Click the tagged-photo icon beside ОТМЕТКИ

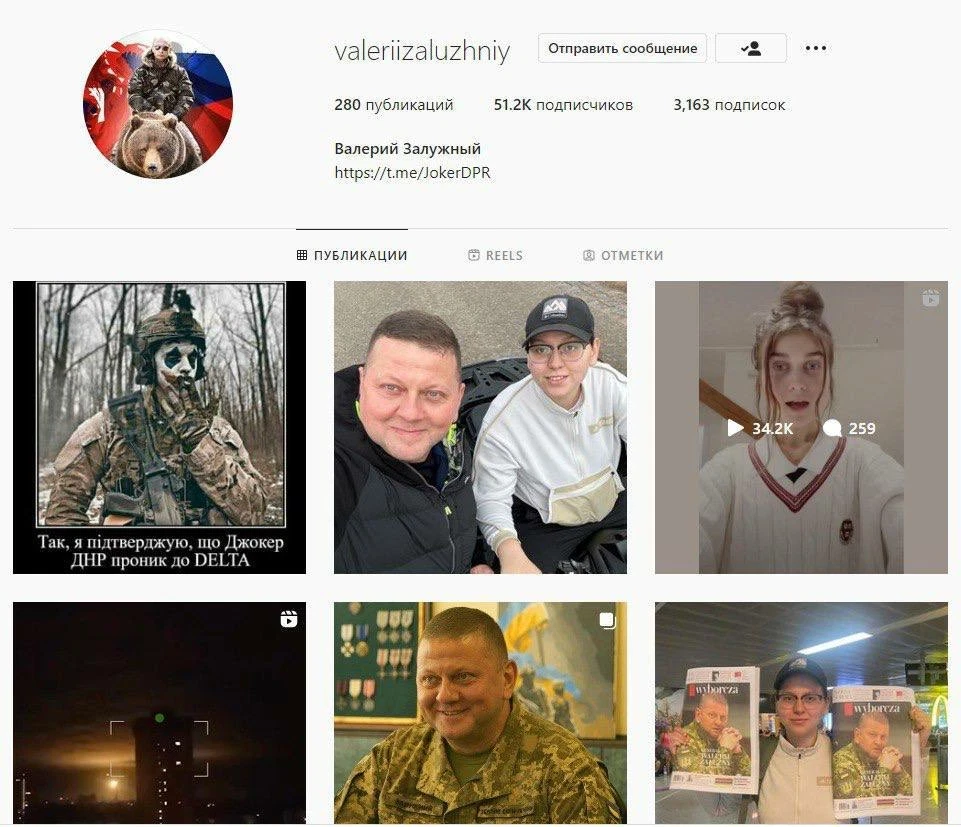click(x=588, y=255)
